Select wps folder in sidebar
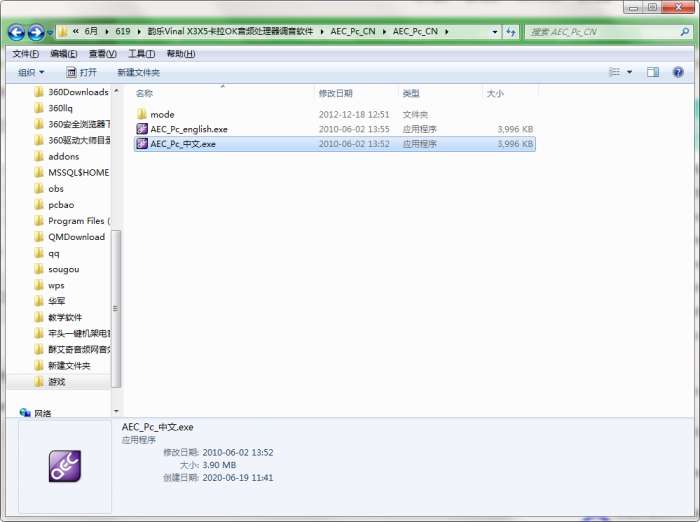This screenshot has width=700, height=522. click(50, 285)
